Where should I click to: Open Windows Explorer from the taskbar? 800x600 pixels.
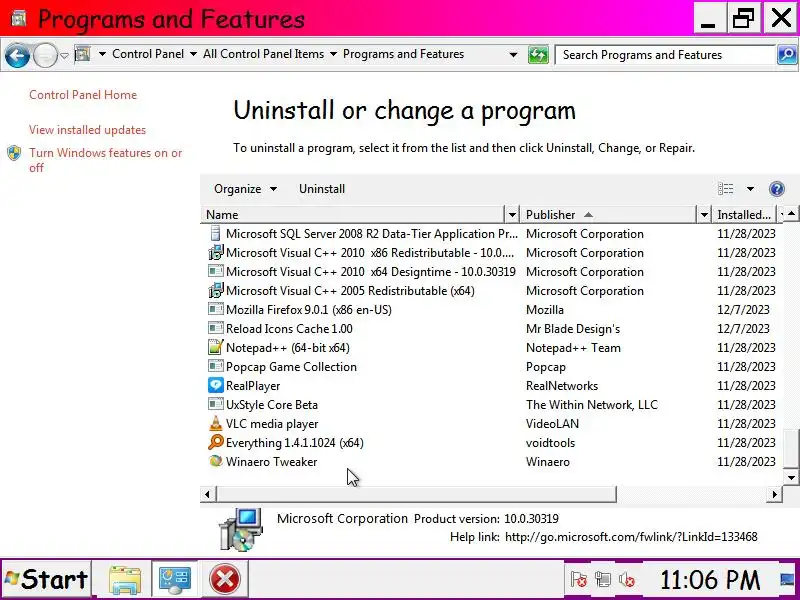point(125,580)
